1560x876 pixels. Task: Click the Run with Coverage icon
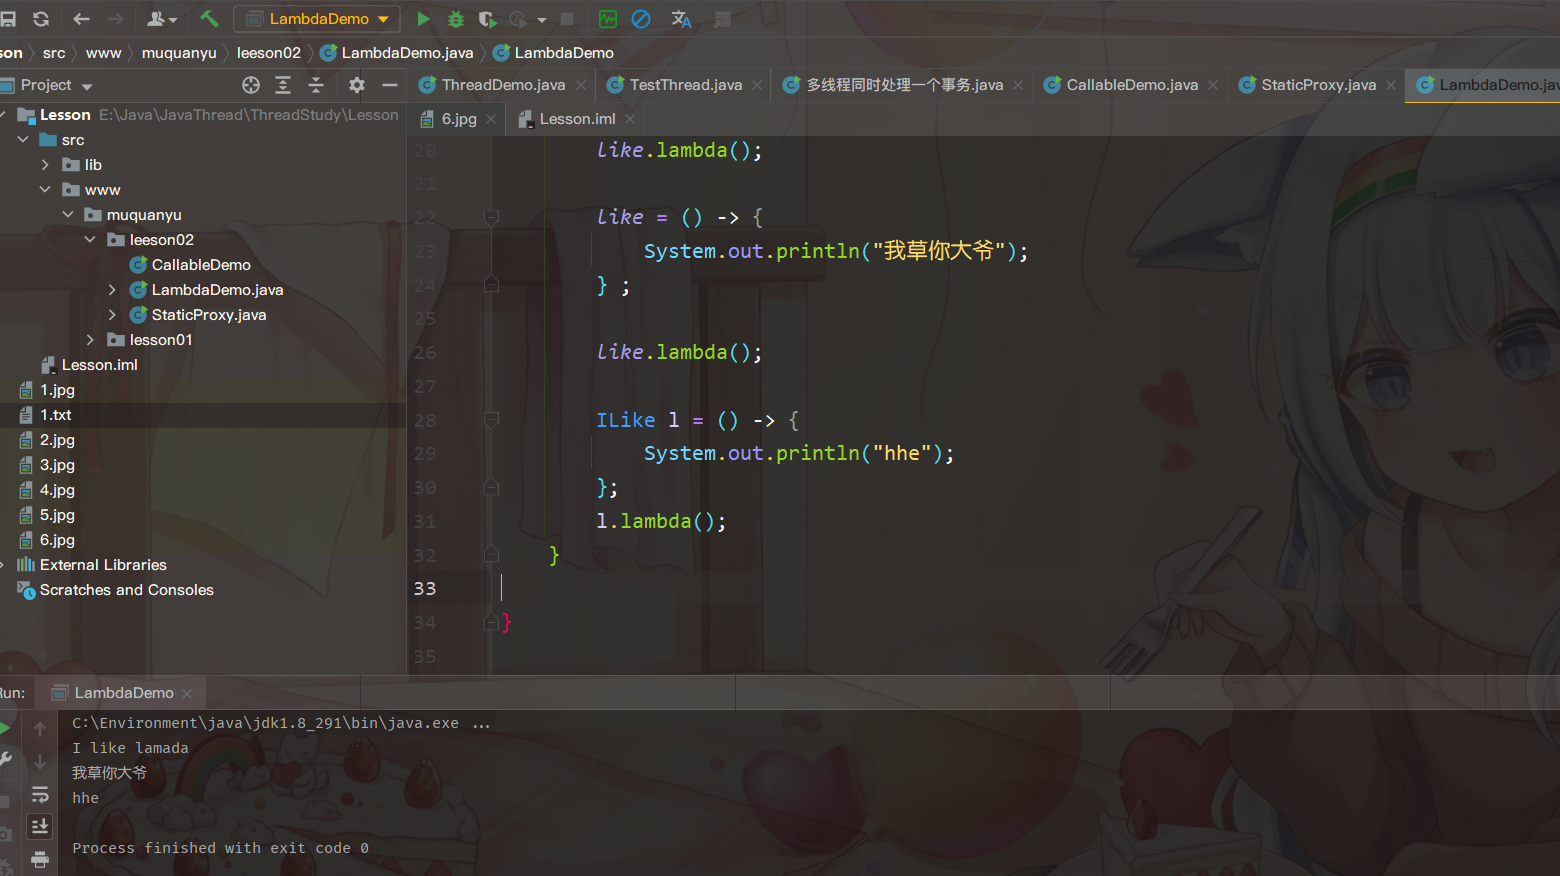(487, 19)
